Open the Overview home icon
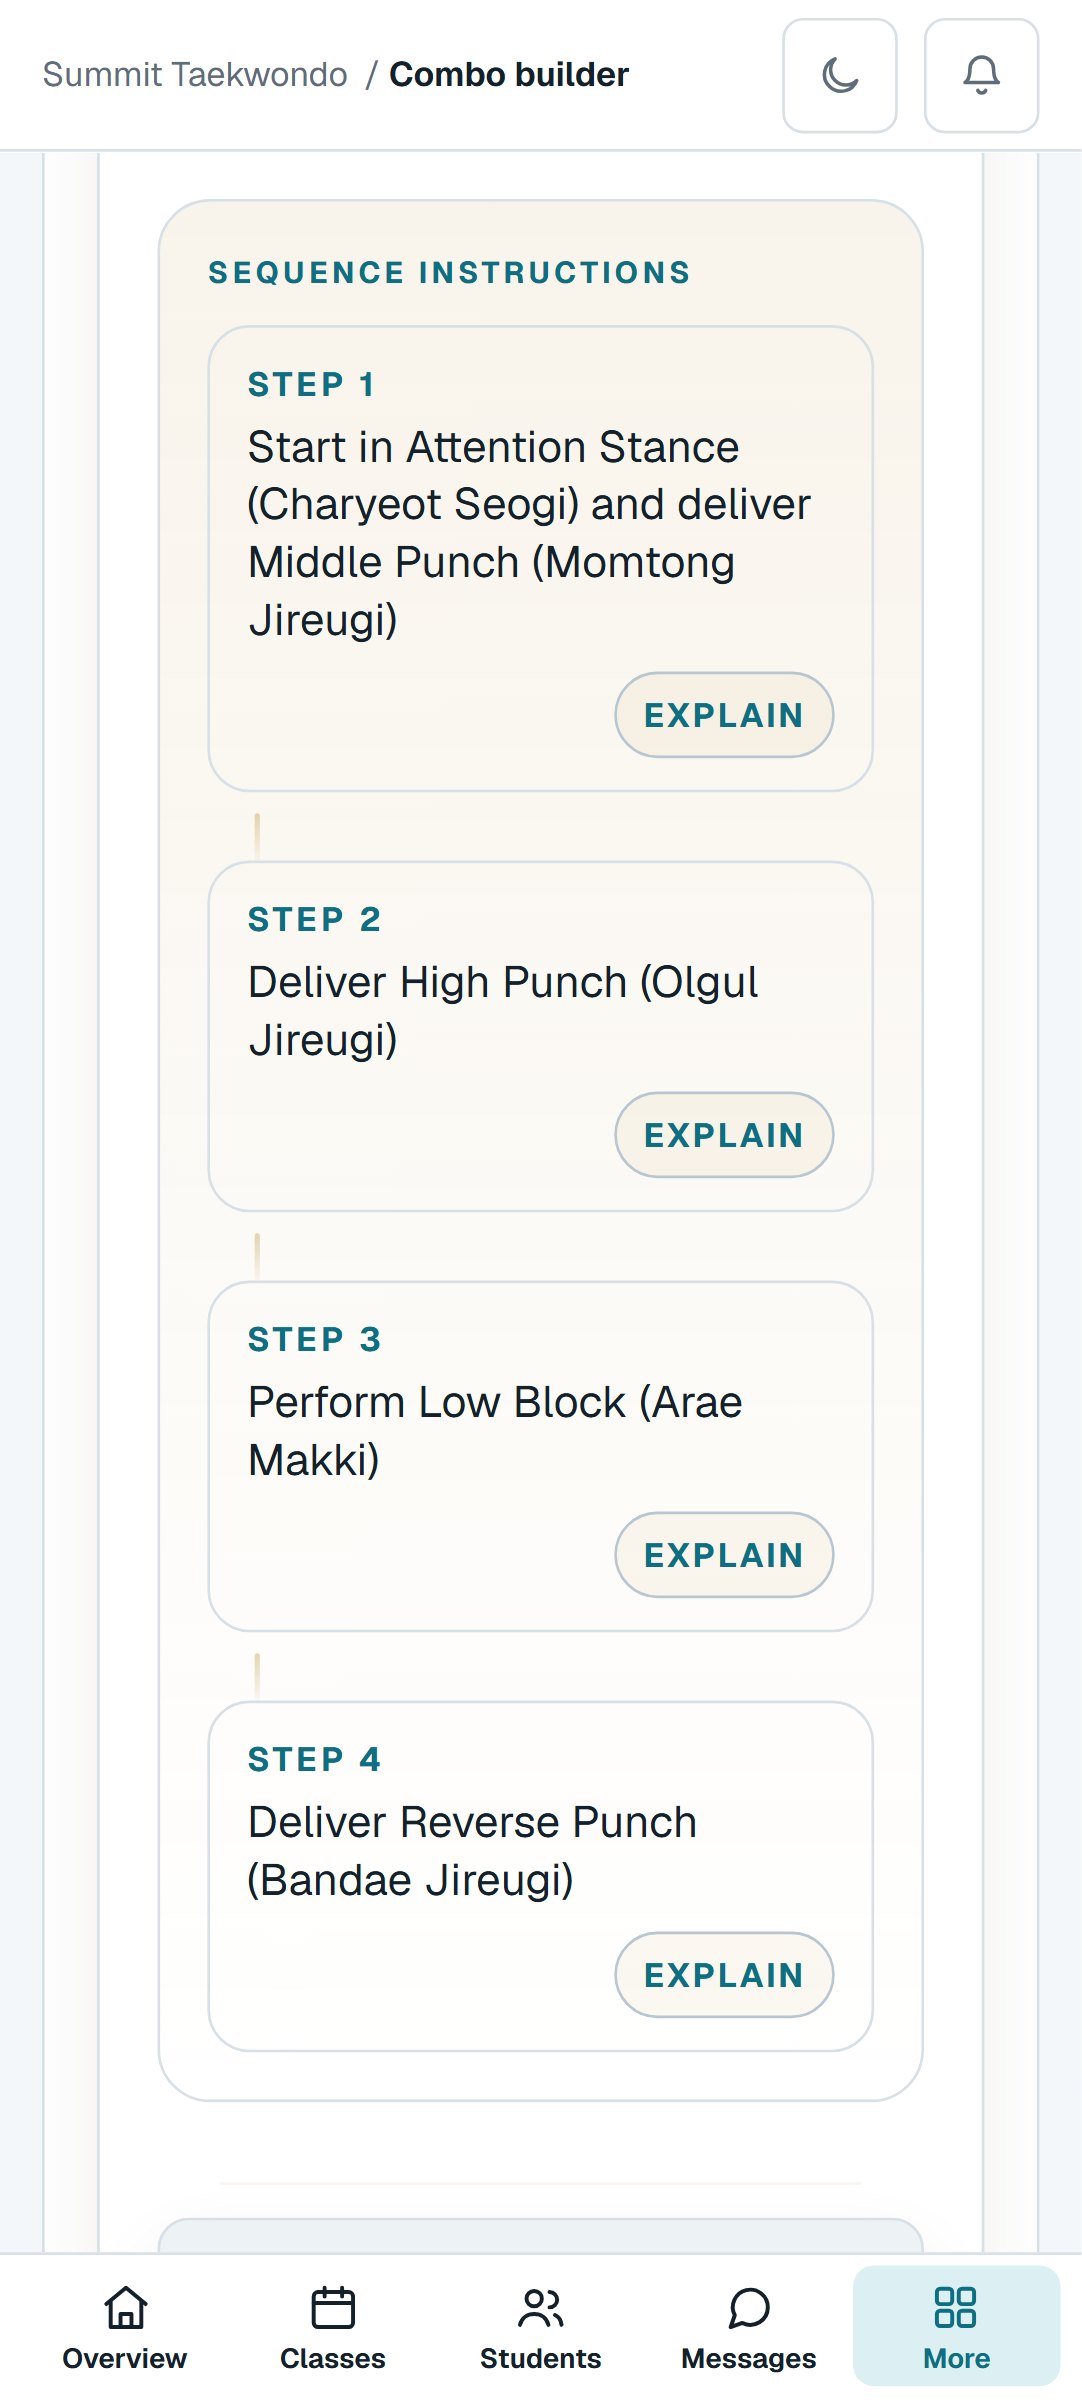 click(125, 2308)
